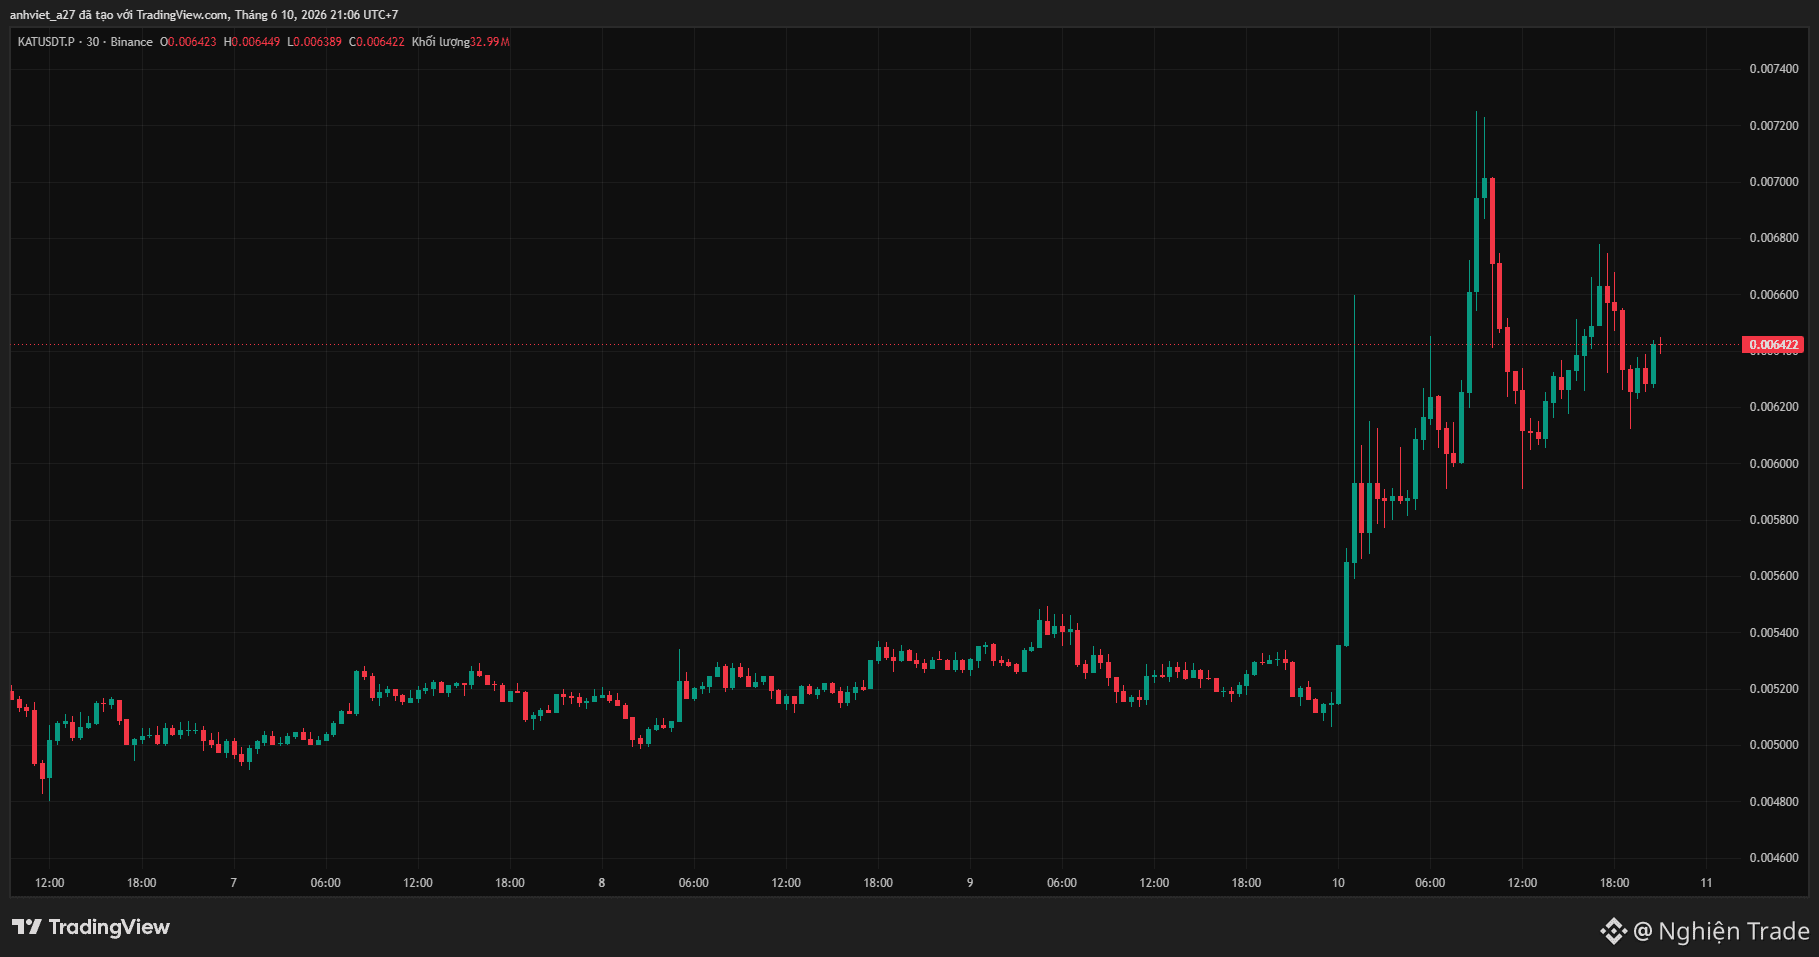Click the 0.007000 price axis label

pyautogui.click(x=1774, y=182)
